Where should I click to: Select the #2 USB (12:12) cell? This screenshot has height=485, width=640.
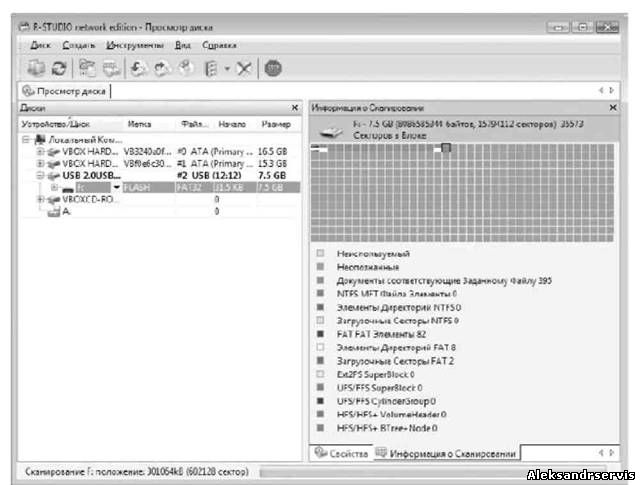tap(209, 176)
